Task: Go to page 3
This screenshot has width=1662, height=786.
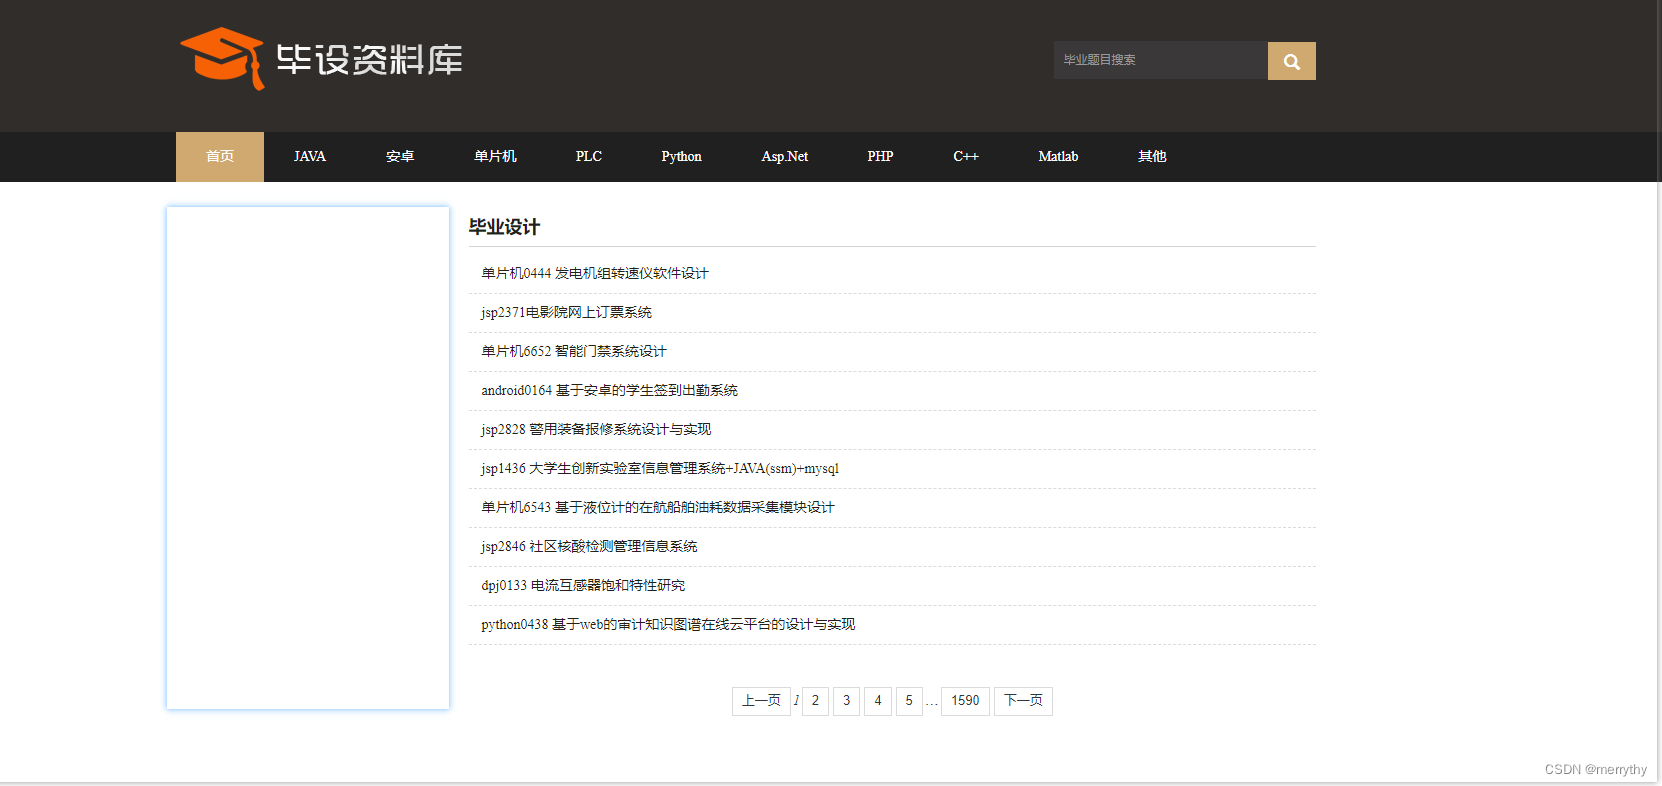Action: click(x=846, y=701)
